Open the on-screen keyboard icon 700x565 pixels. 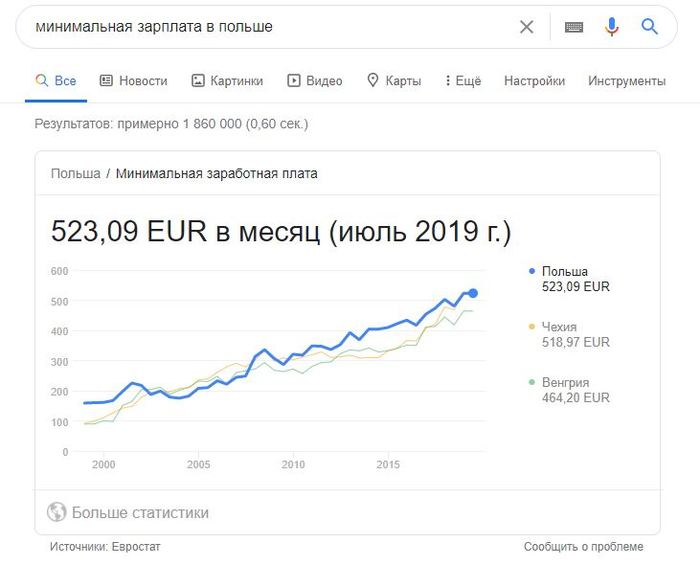pos(574,27)
